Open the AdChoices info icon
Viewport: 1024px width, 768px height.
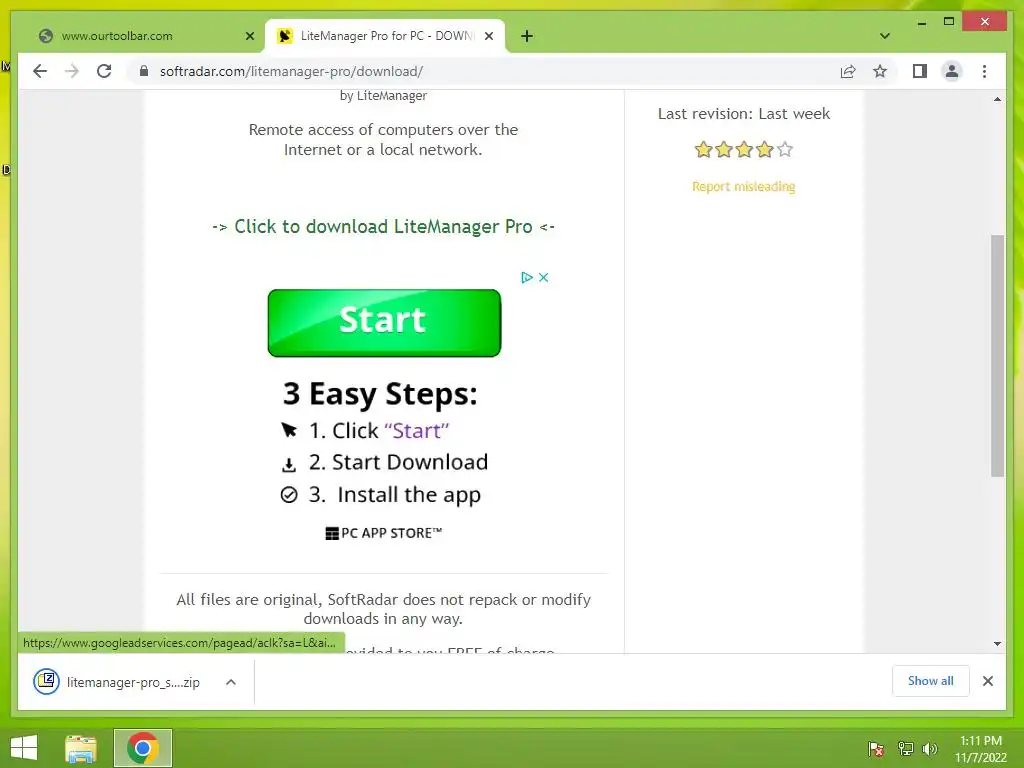pos(527,278)
